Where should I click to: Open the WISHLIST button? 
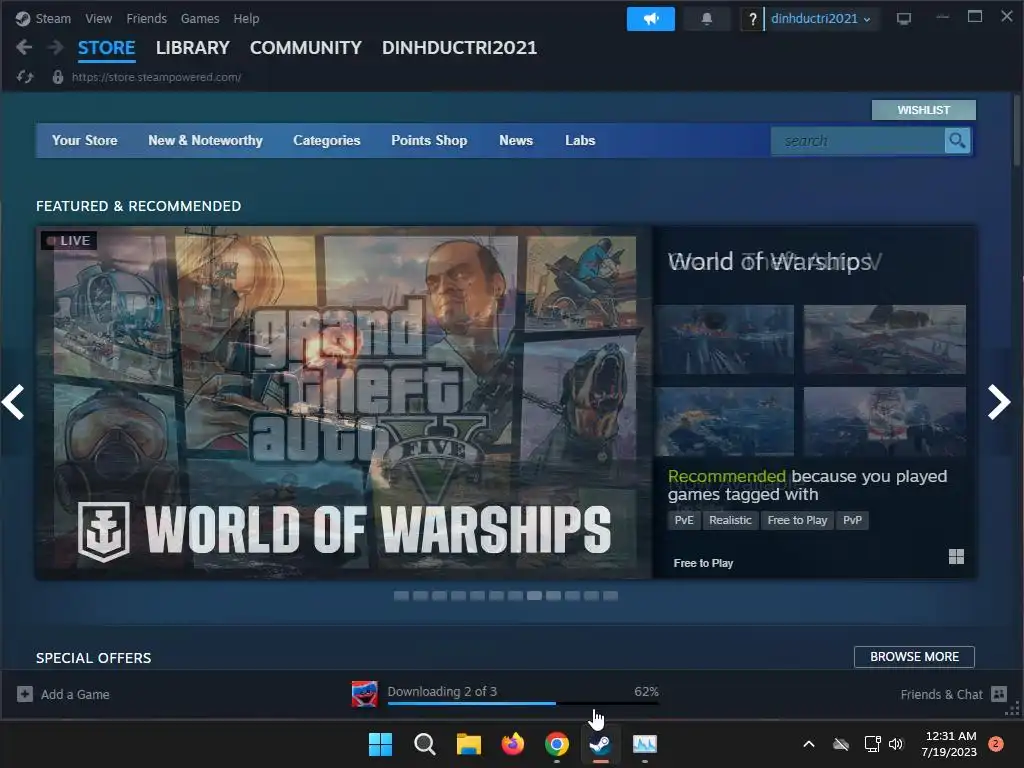click(923, 110)
